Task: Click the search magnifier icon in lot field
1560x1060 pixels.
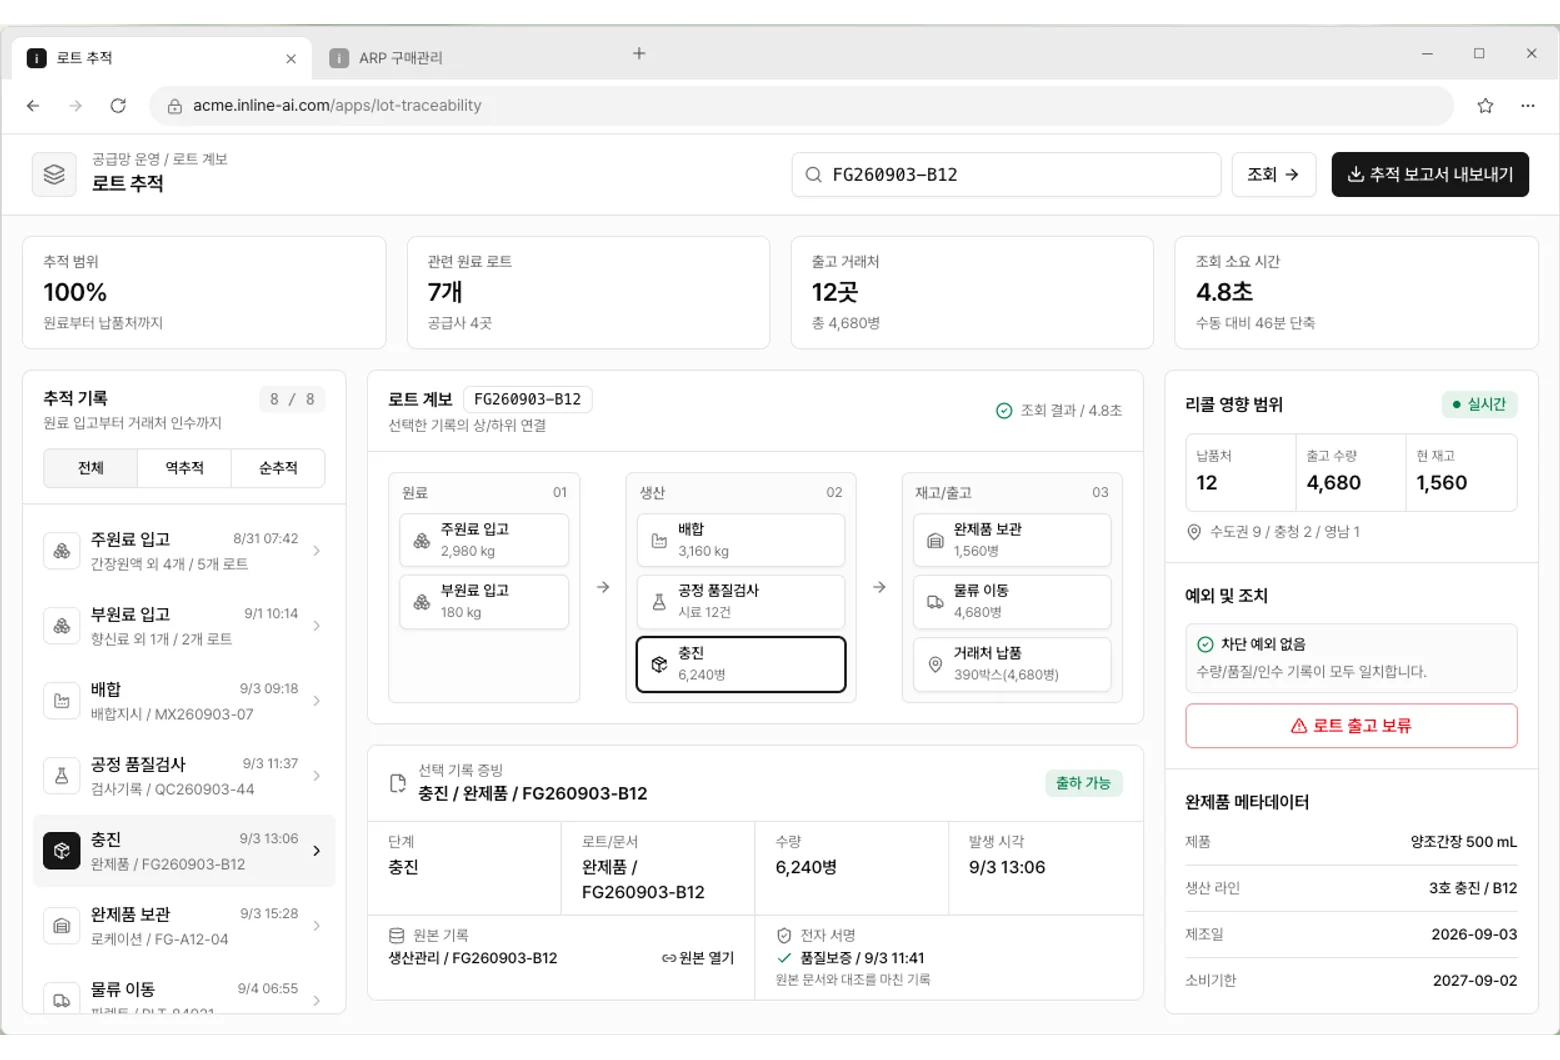Action: tap(814, 175)
